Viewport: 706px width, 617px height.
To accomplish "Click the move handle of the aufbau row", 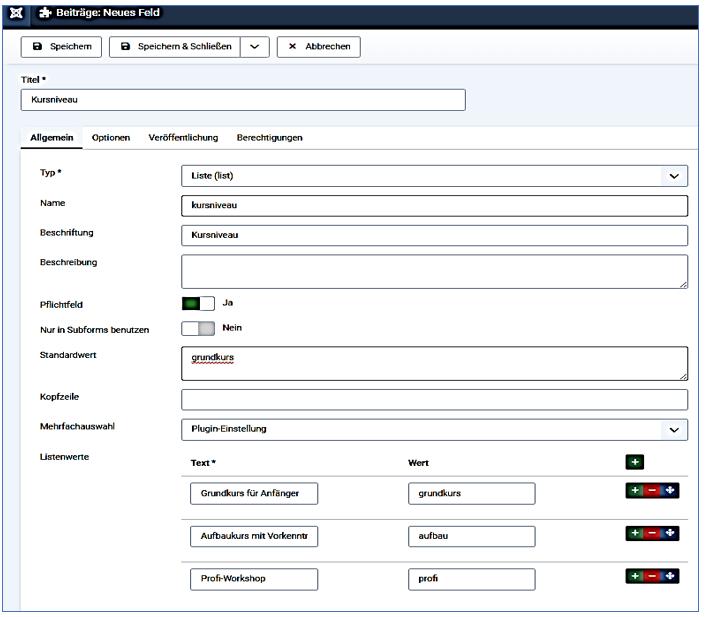I will pyautogui.click(x=670, y=534).
